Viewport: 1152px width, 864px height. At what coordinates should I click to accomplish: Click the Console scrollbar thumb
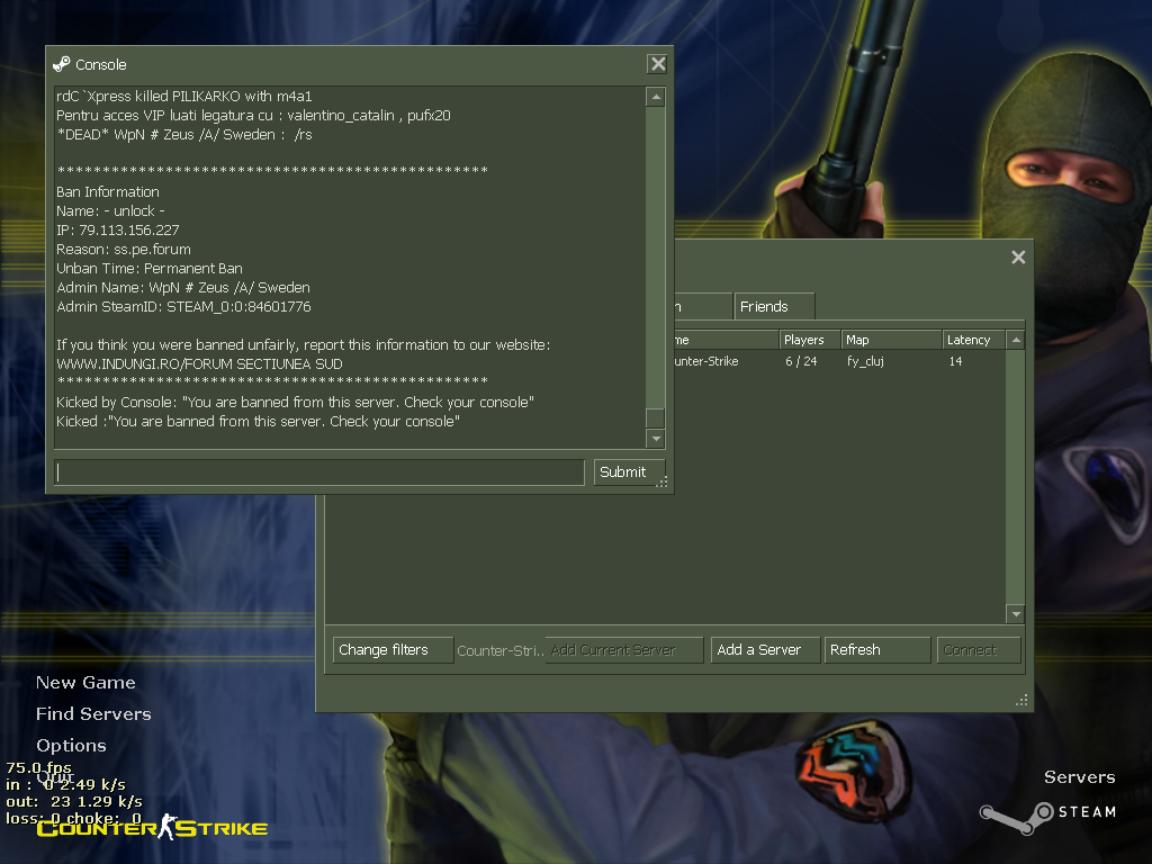(x=655, y=418)
